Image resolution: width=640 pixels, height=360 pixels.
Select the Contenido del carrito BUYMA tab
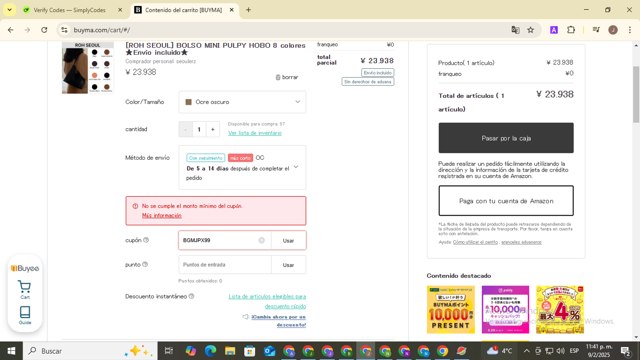(x=184, y=10)
